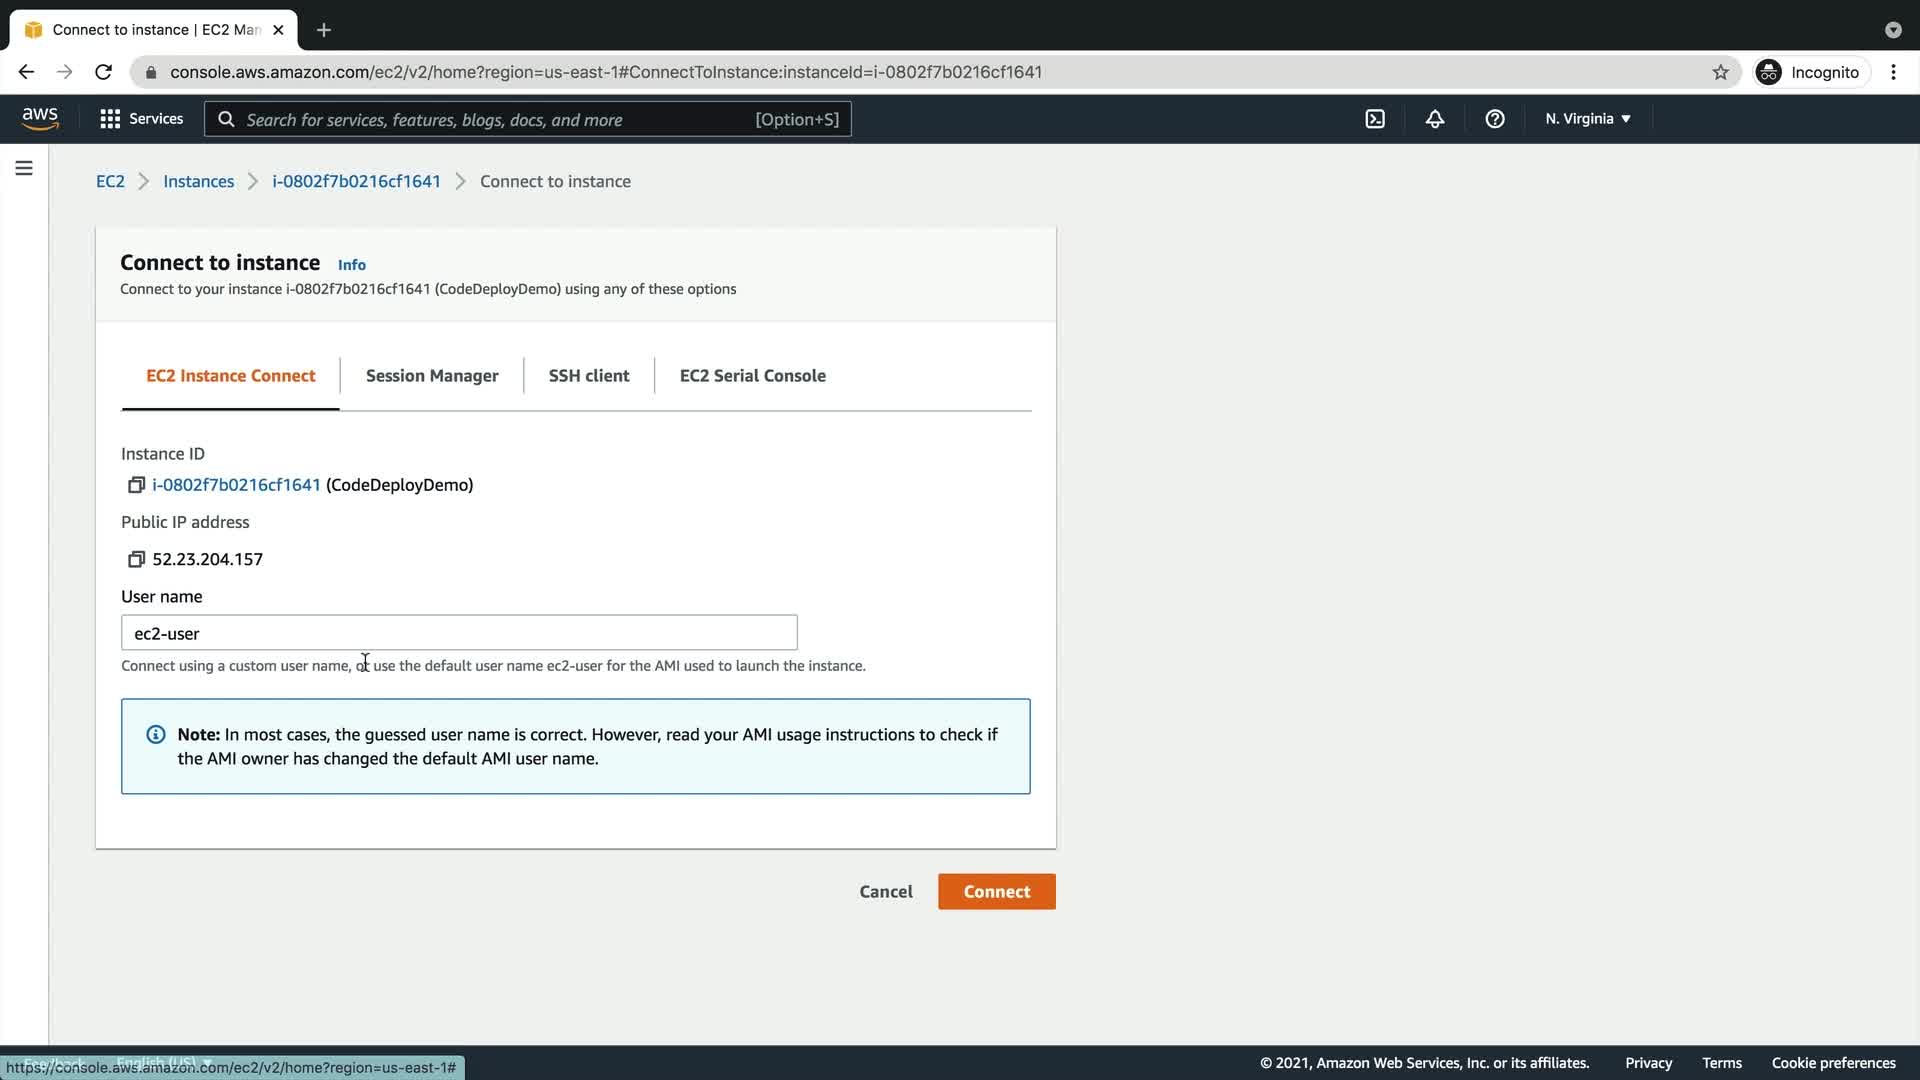This screenshot has width=1920, height=1080.
Task: Click into the User name field
Action: click(459, 633)
